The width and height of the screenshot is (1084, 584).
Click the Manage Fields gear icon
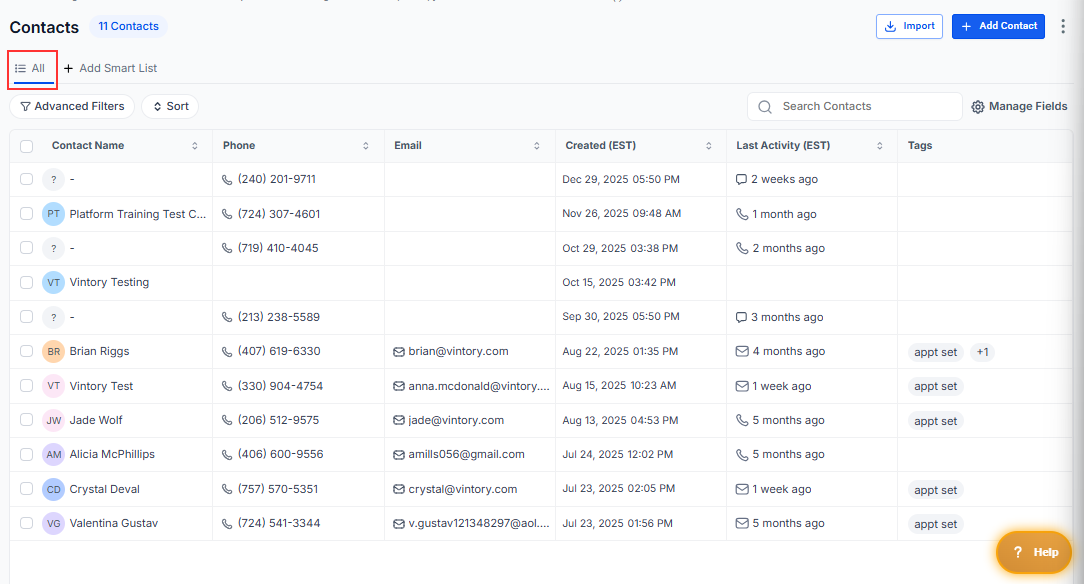pos(978,107)
